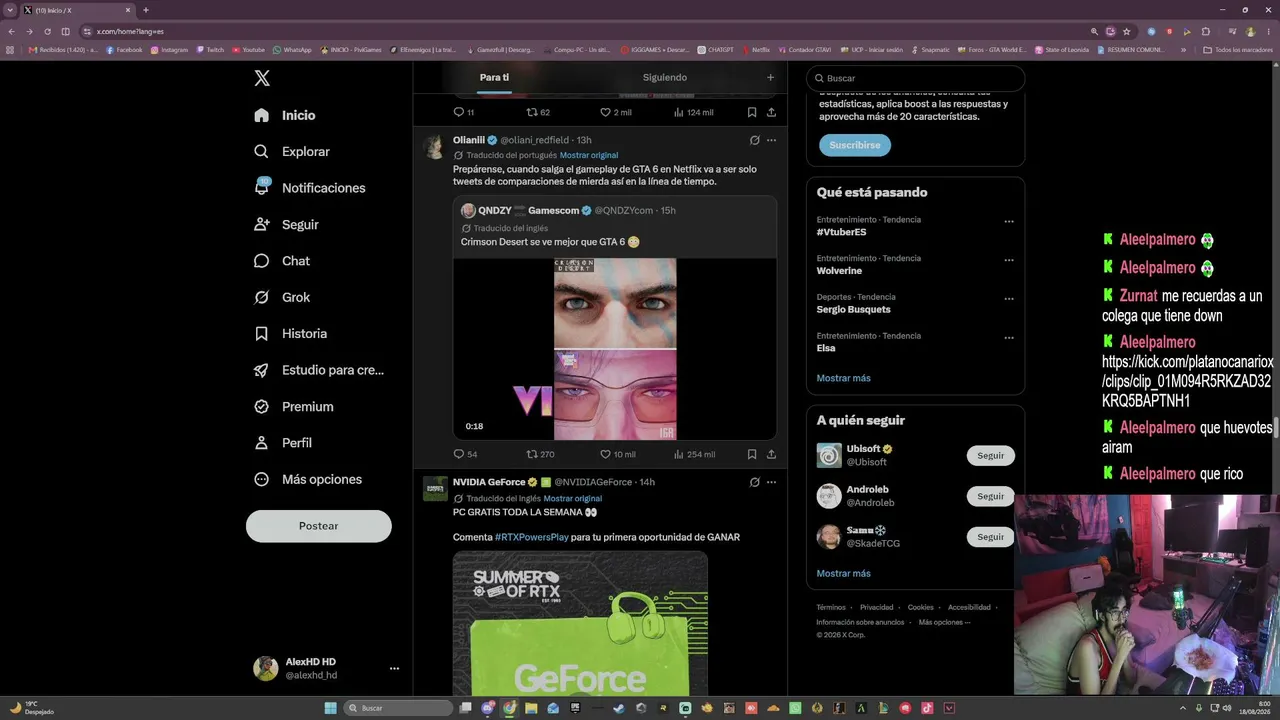Viewport: 1280px width, 720px height.
Task: Open the CHATGPT bookmark
Action: (x=716, y=49)
